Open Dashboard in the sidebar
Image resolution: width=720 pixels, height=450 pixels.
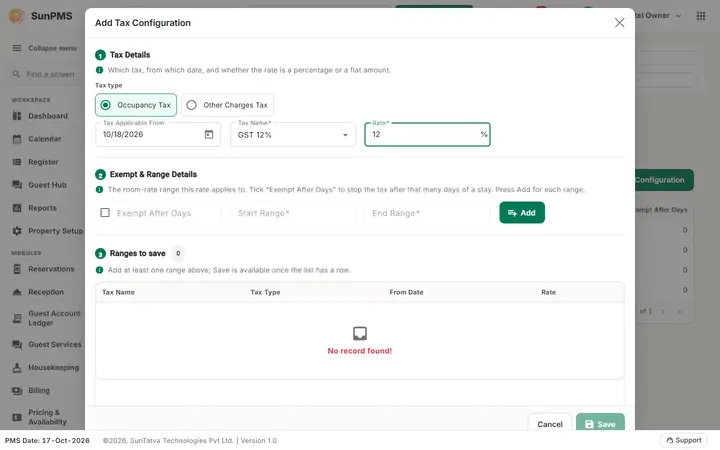coord(48,116)
